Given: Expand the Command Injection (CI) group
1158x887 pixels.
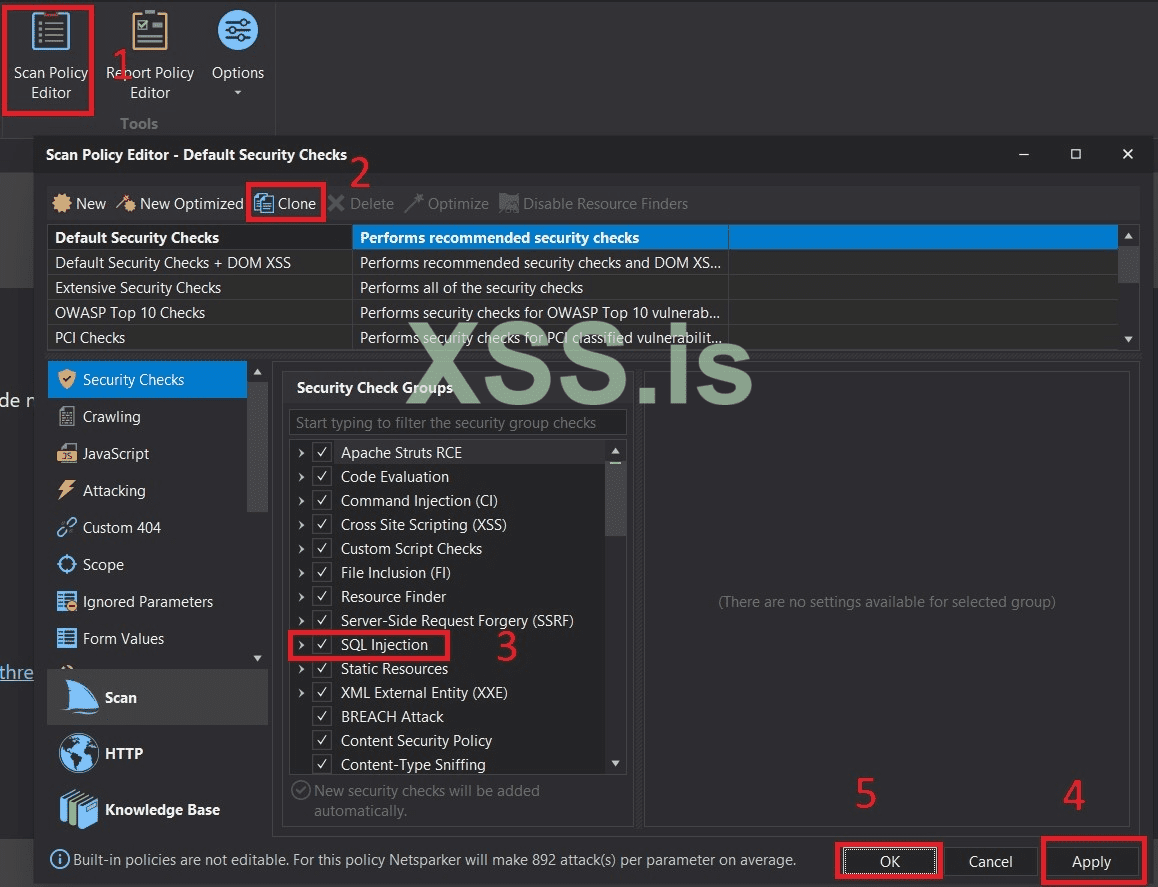Looking at the screenshot, I should pyautogui.click(x=301, y=500).
